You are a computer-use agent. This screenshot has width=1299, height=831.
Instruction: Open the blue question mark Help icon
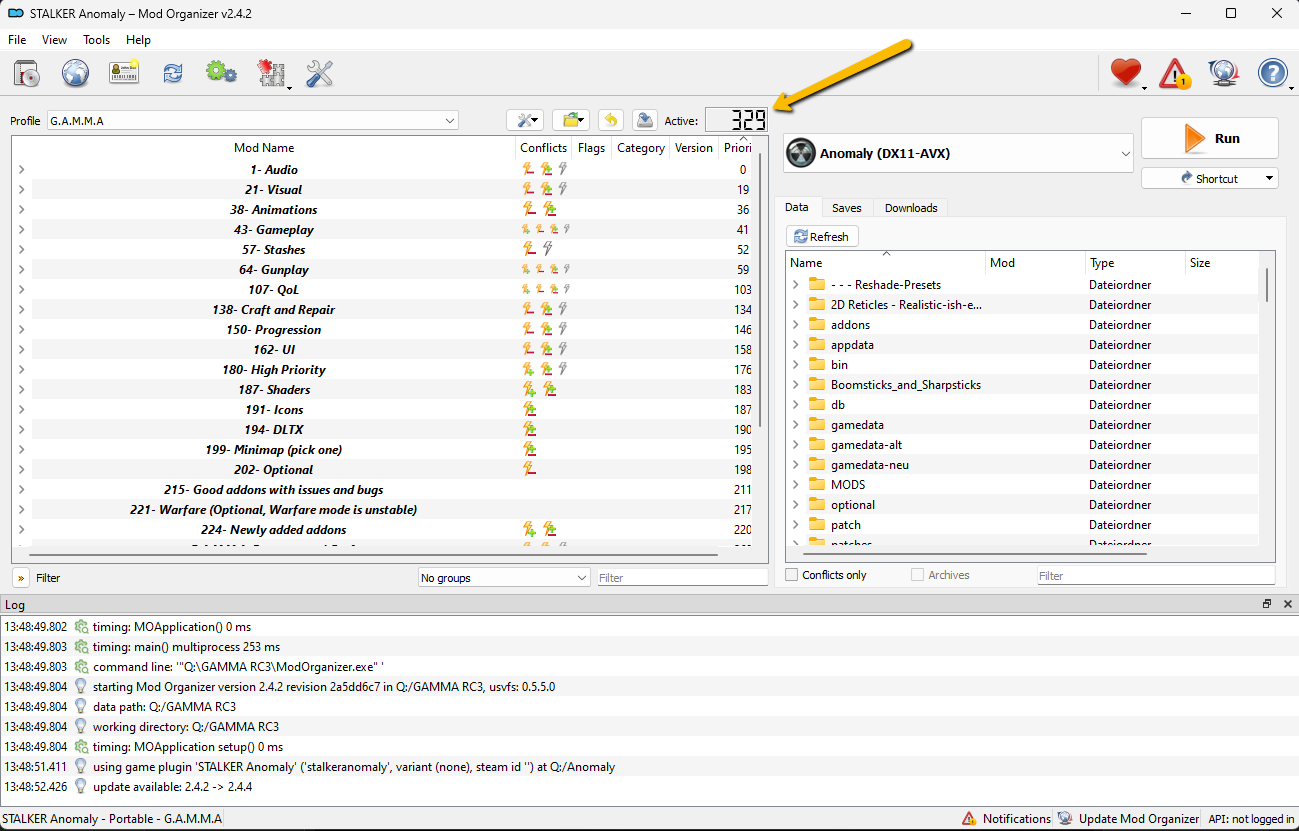1273,73
